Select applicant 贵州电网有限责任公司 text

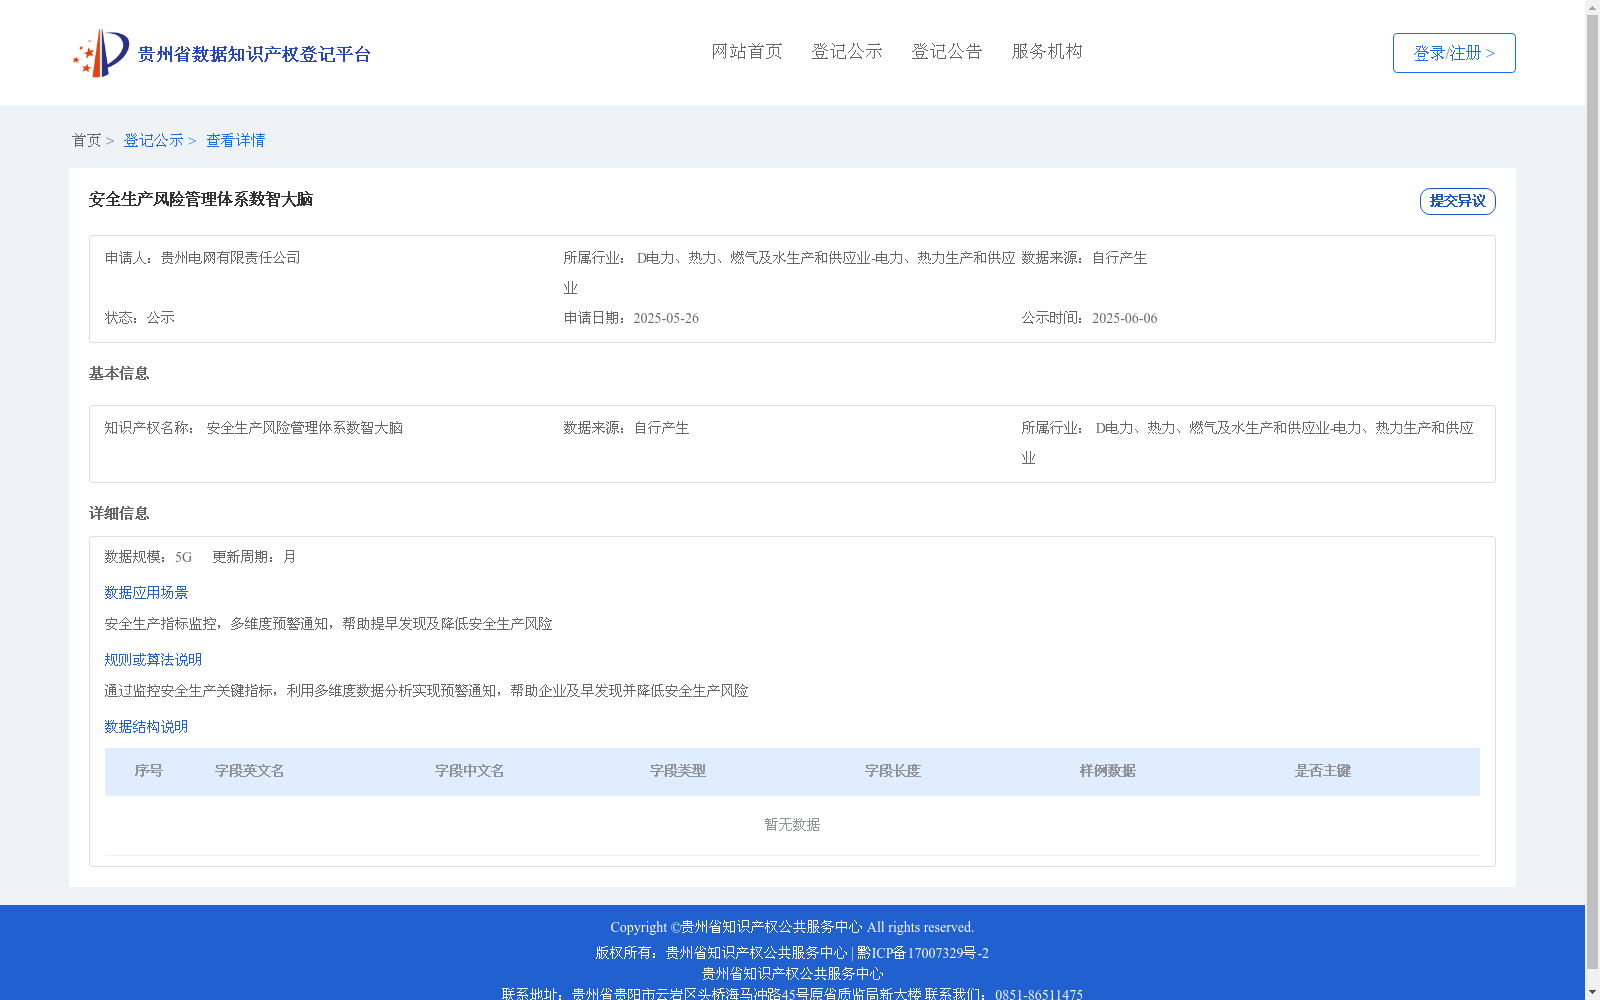(231, 258)
